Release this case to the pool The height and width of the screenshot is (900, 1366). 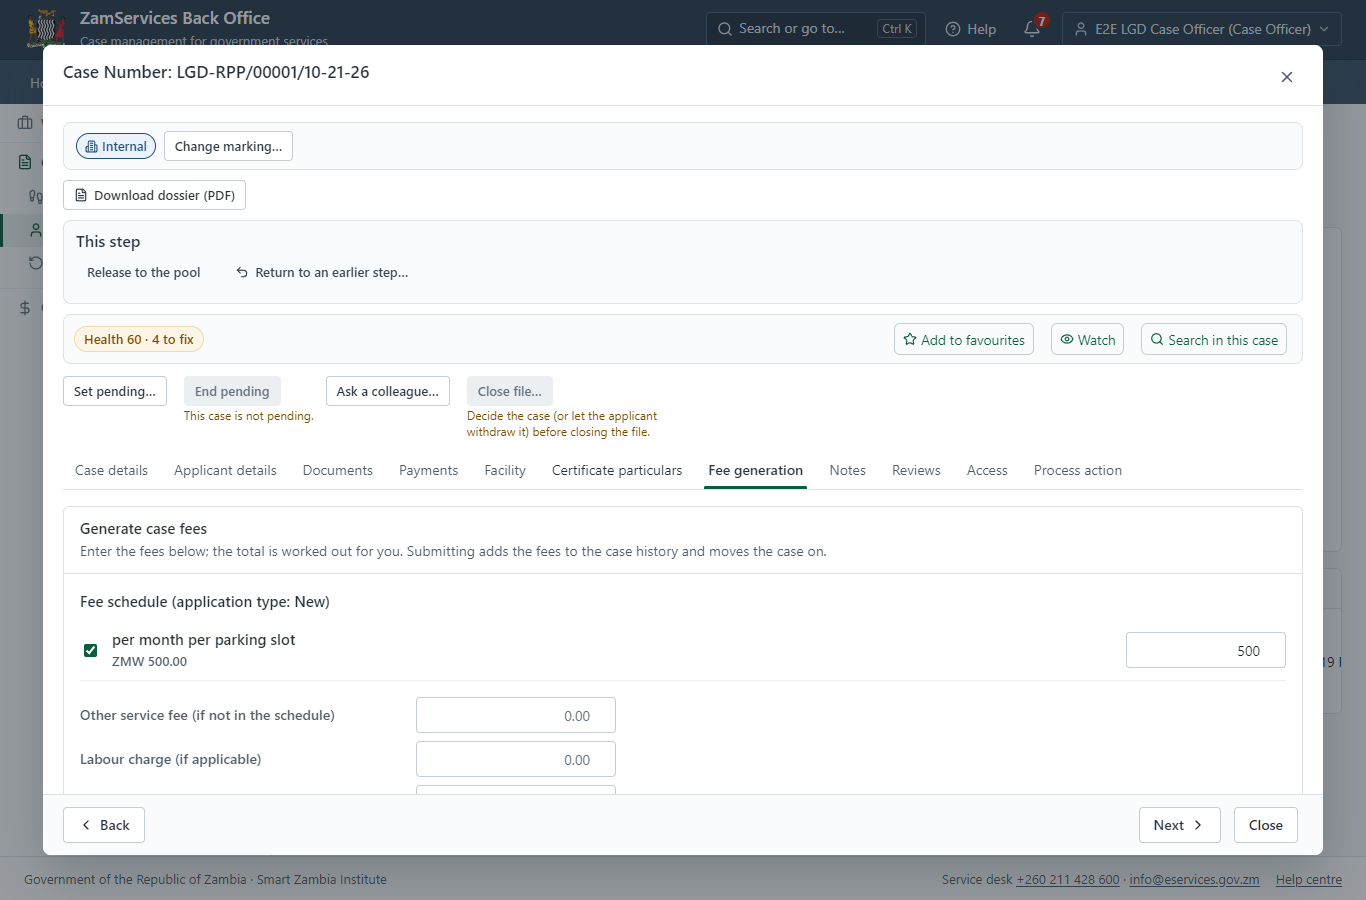click(144, 272)
